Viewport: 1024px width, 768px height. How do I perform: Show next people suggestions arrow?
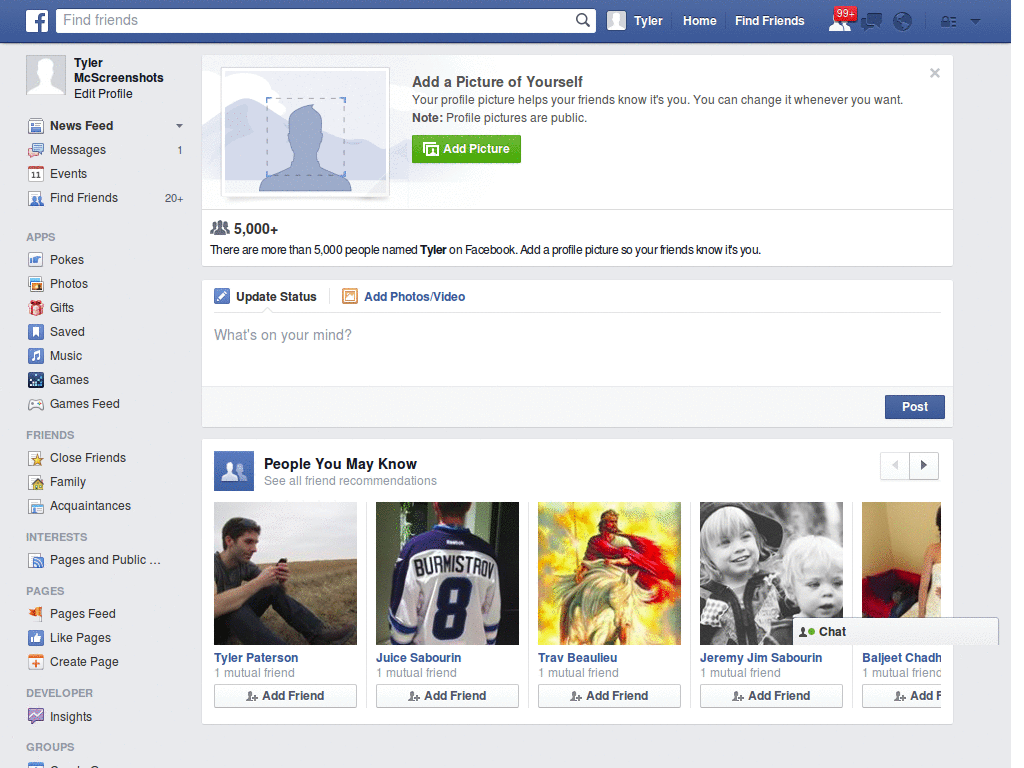point(923,466)
